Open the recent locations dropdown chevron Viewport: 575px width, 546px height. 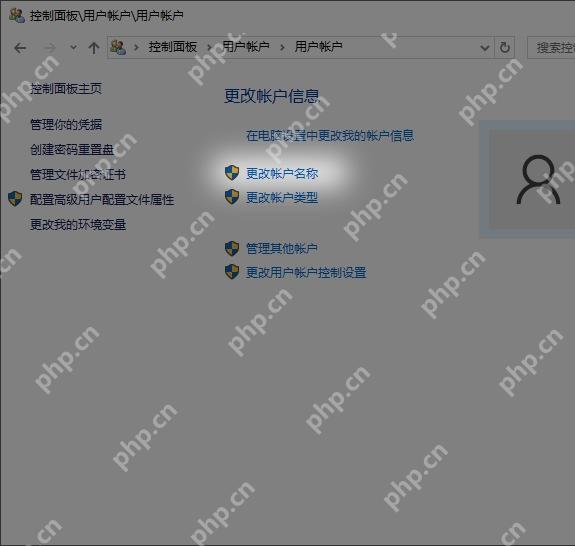(73, 47)
